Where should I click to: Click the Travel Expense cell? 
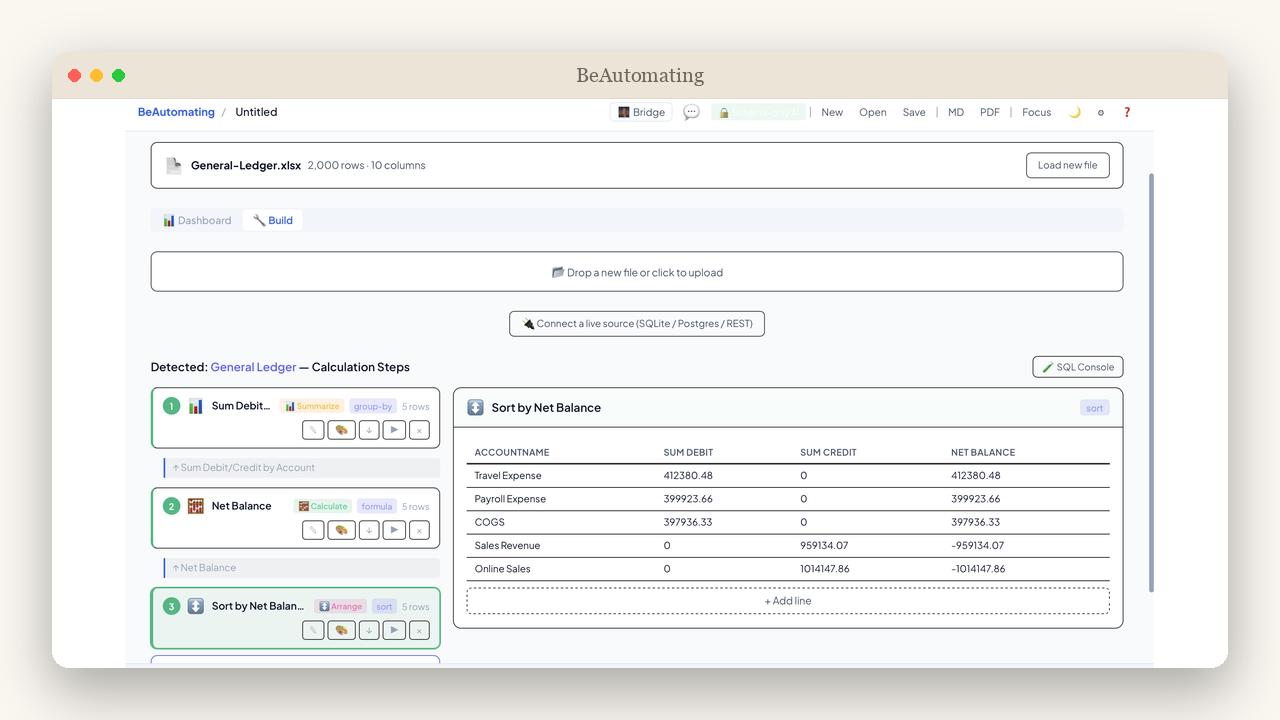(508, 476)
